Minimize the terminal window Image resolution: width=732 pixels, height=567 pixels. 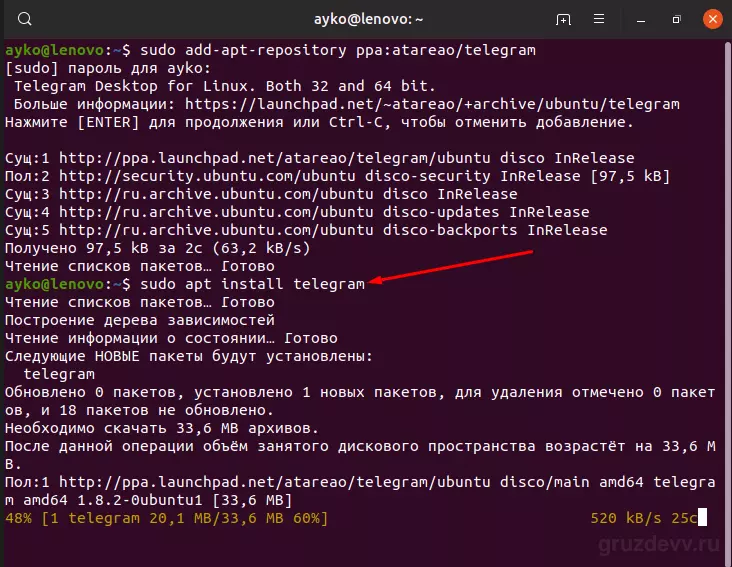point(641,20)
